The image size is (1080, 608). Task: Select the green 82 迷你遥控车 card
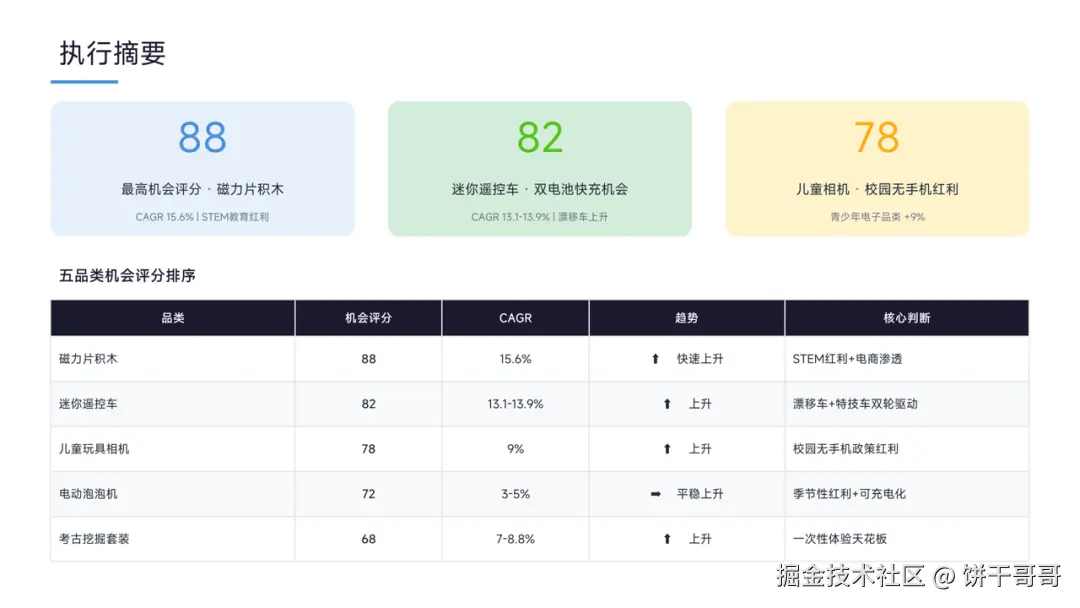(540, 169)
